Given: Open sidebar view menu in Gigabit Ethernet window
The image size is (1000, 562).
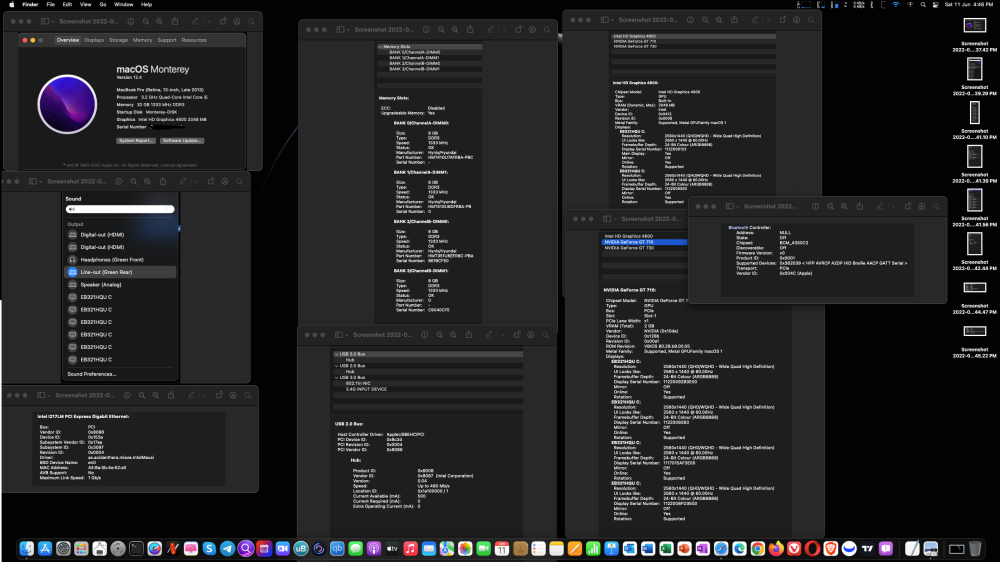Looking at the screenshot, I should tap(43, 396).
